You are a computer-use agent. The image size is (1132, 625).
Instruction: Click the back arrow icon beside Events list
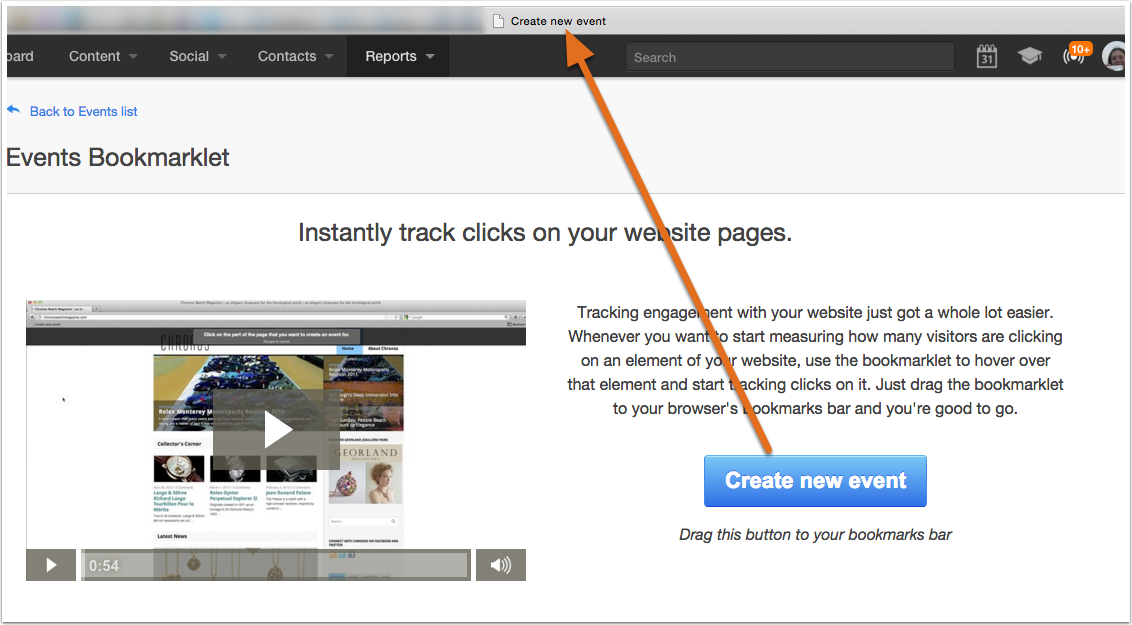click(x=14, y=110)
